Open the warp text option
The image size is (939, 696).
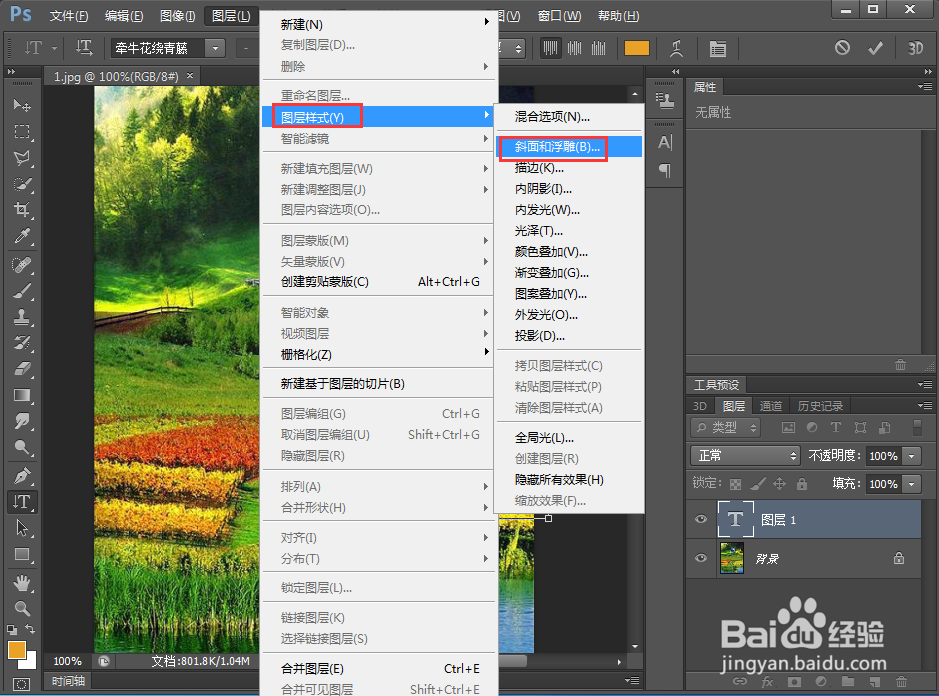coord(676,48)
